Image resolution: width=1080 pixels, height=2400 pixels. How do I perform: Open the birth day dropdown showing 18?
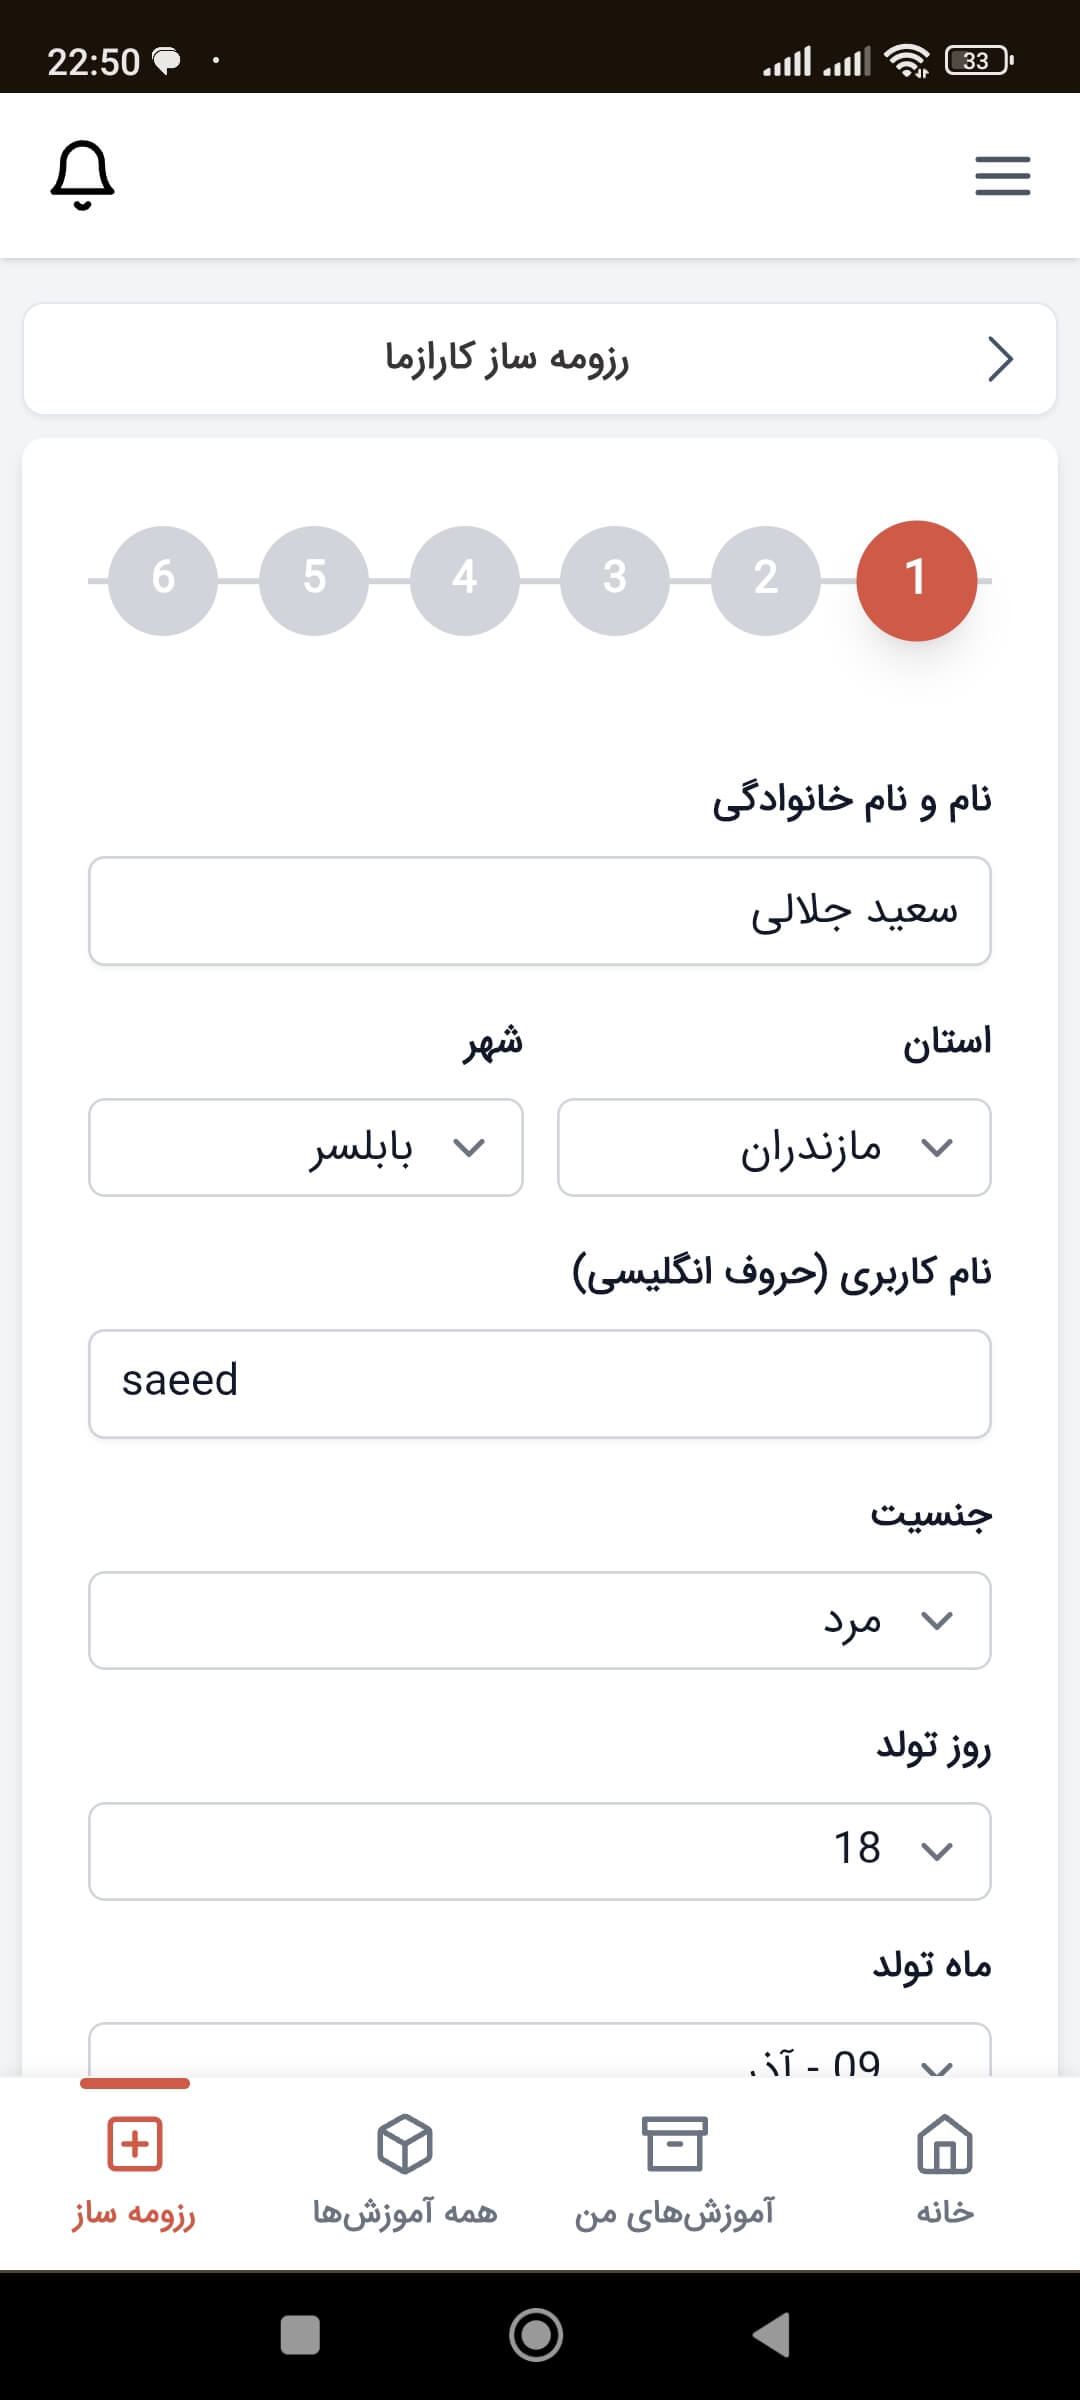click(x=539, y=1851)
